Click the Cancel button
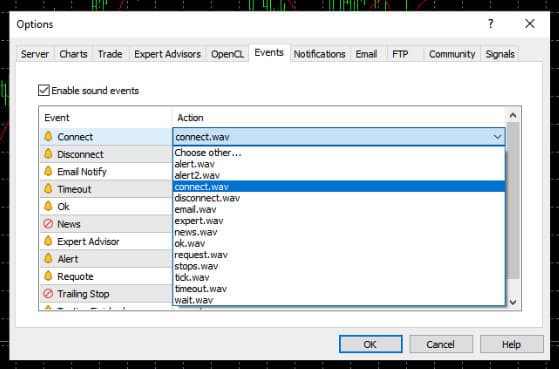 pos(441,344)
